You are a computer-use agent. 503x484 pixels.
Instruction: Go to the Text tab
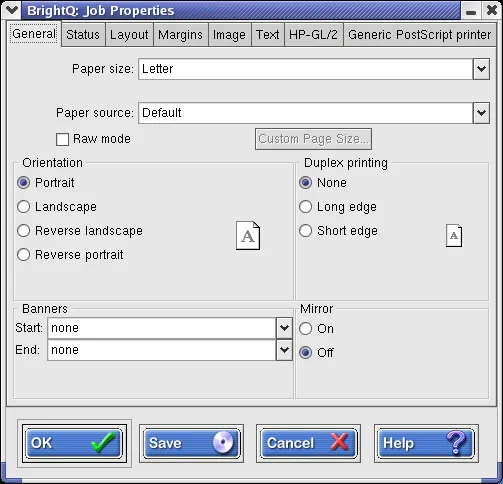click(268, 35)
